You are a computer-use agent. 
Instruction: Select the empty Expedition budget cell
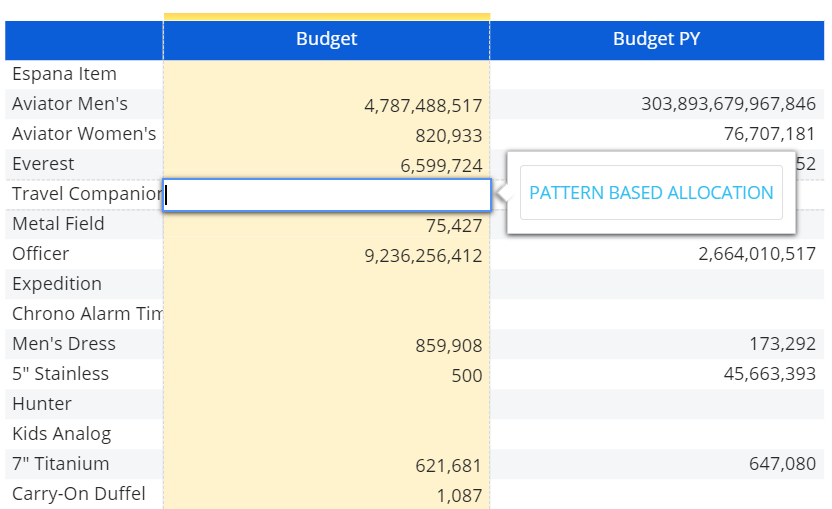click(x=326, y=284)
